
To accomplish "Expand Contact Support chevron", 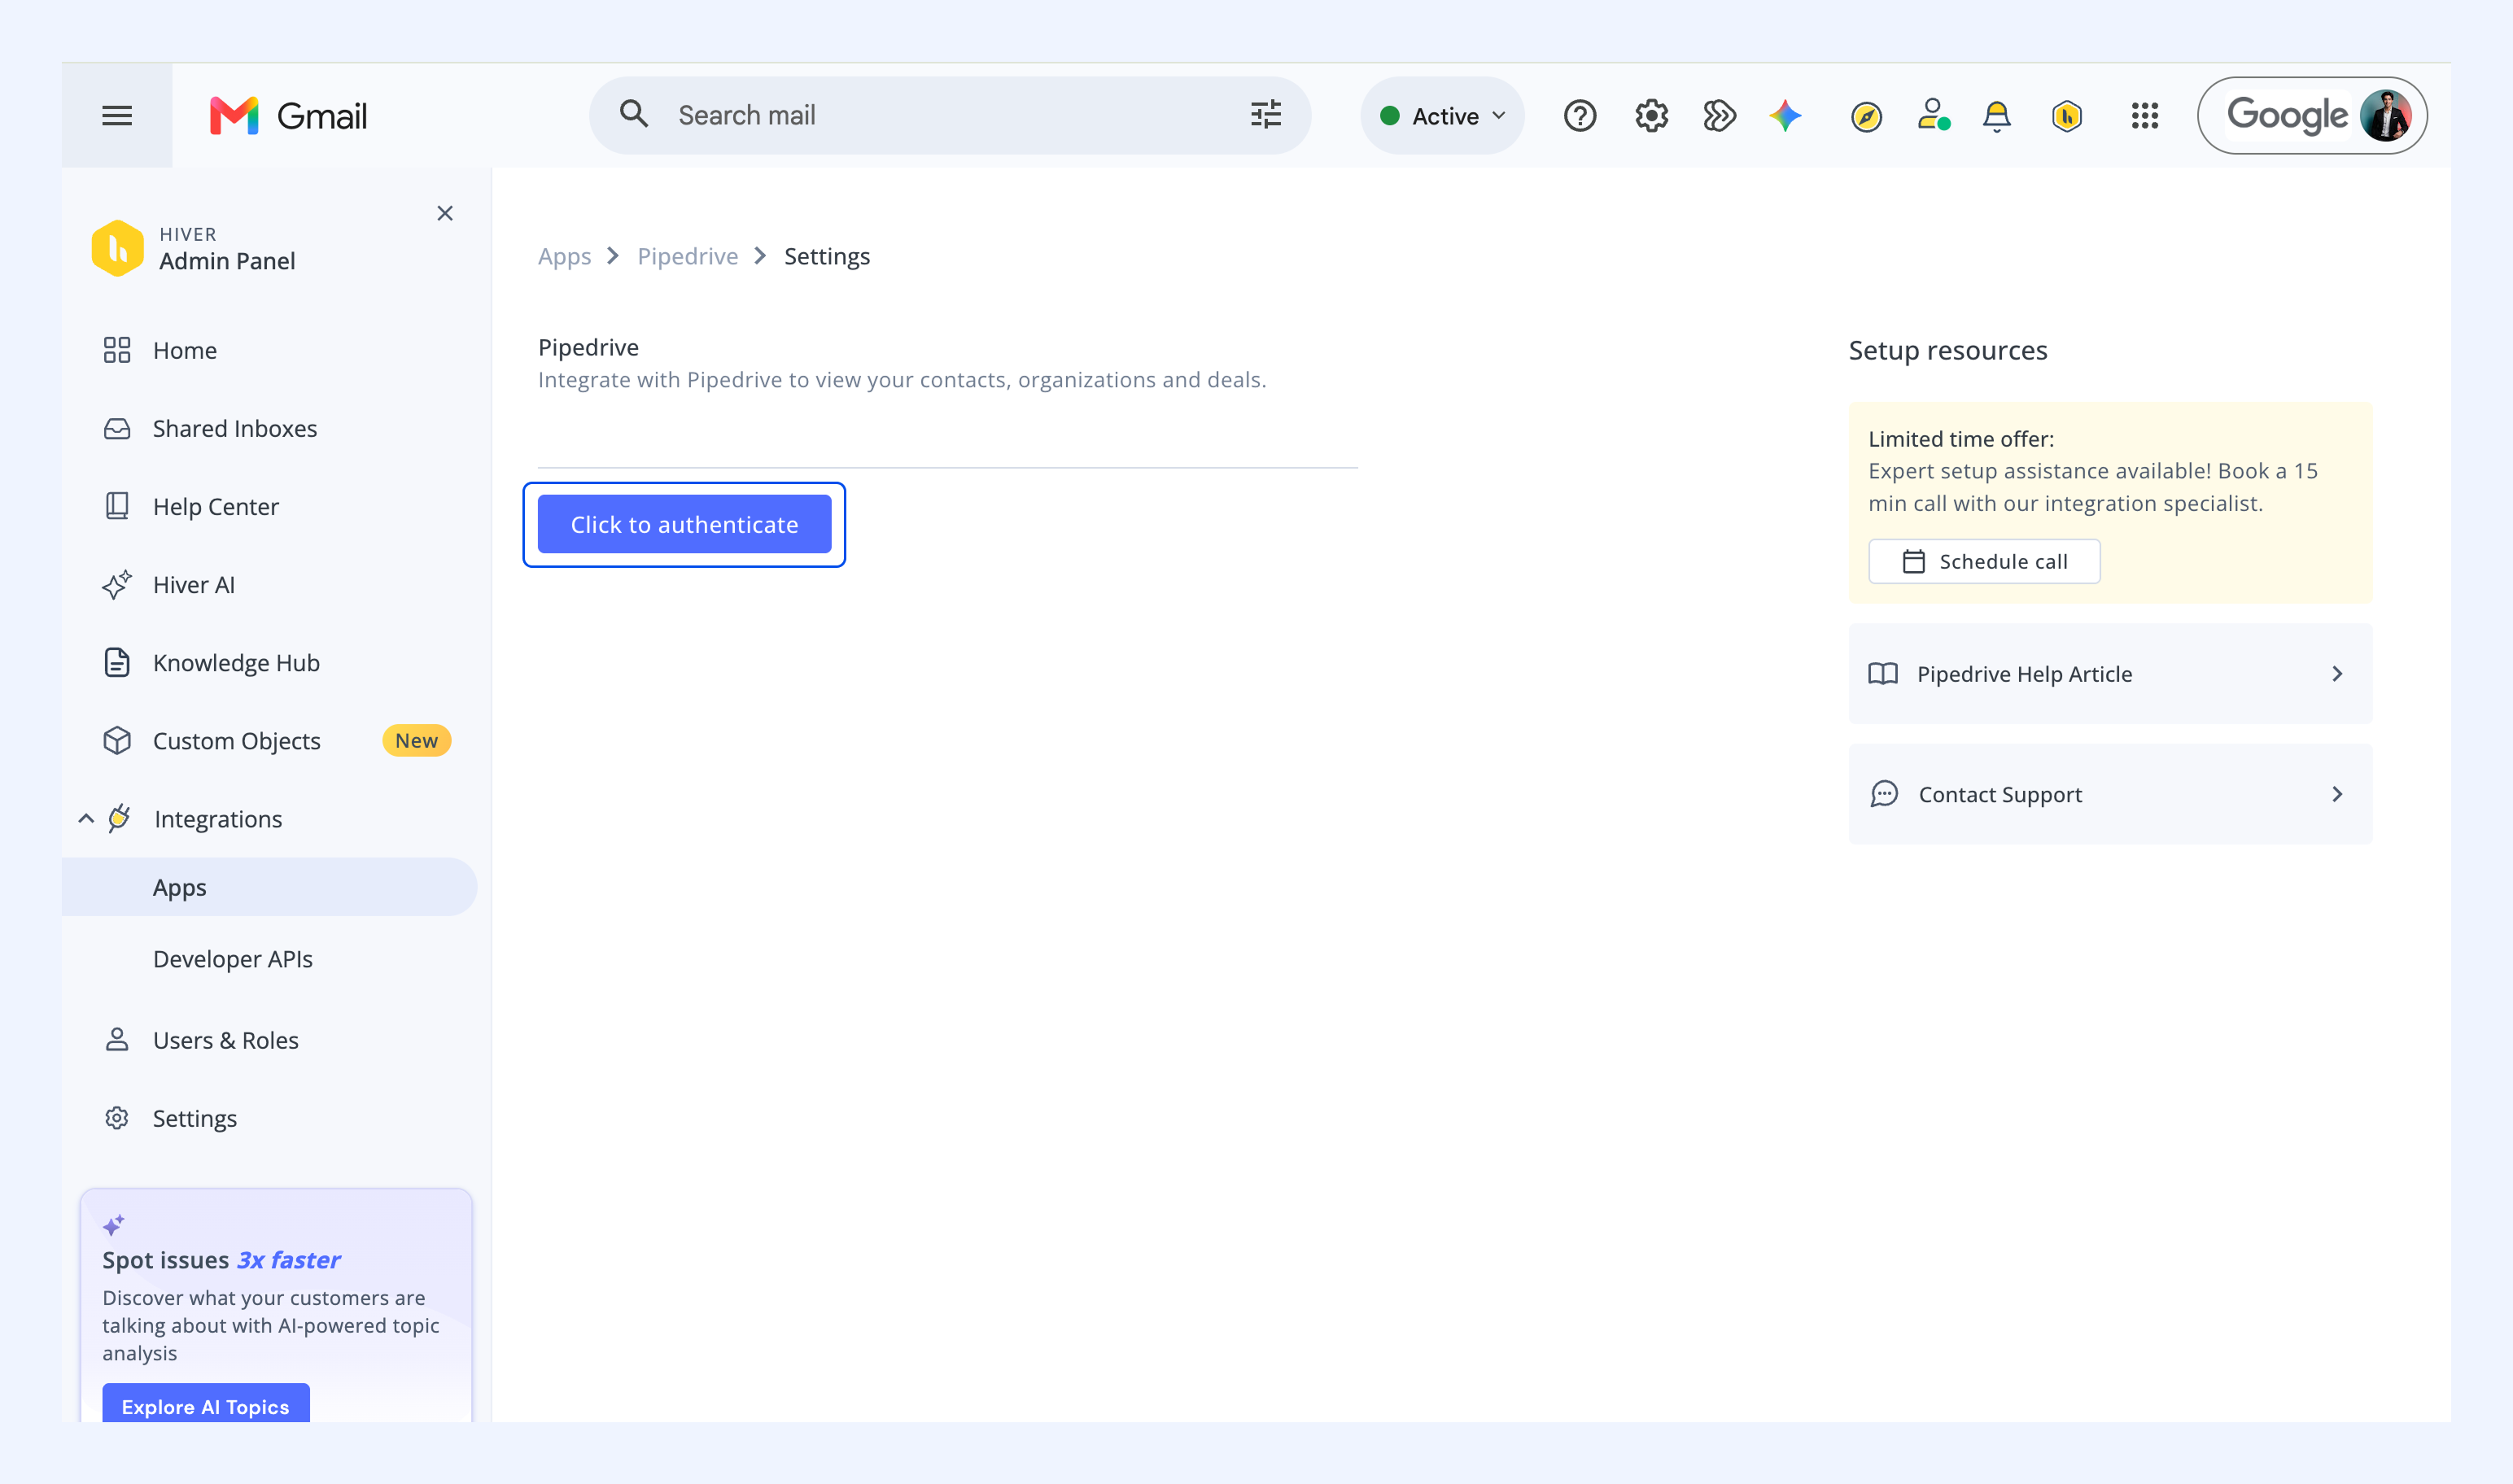I will [2337, 794].
